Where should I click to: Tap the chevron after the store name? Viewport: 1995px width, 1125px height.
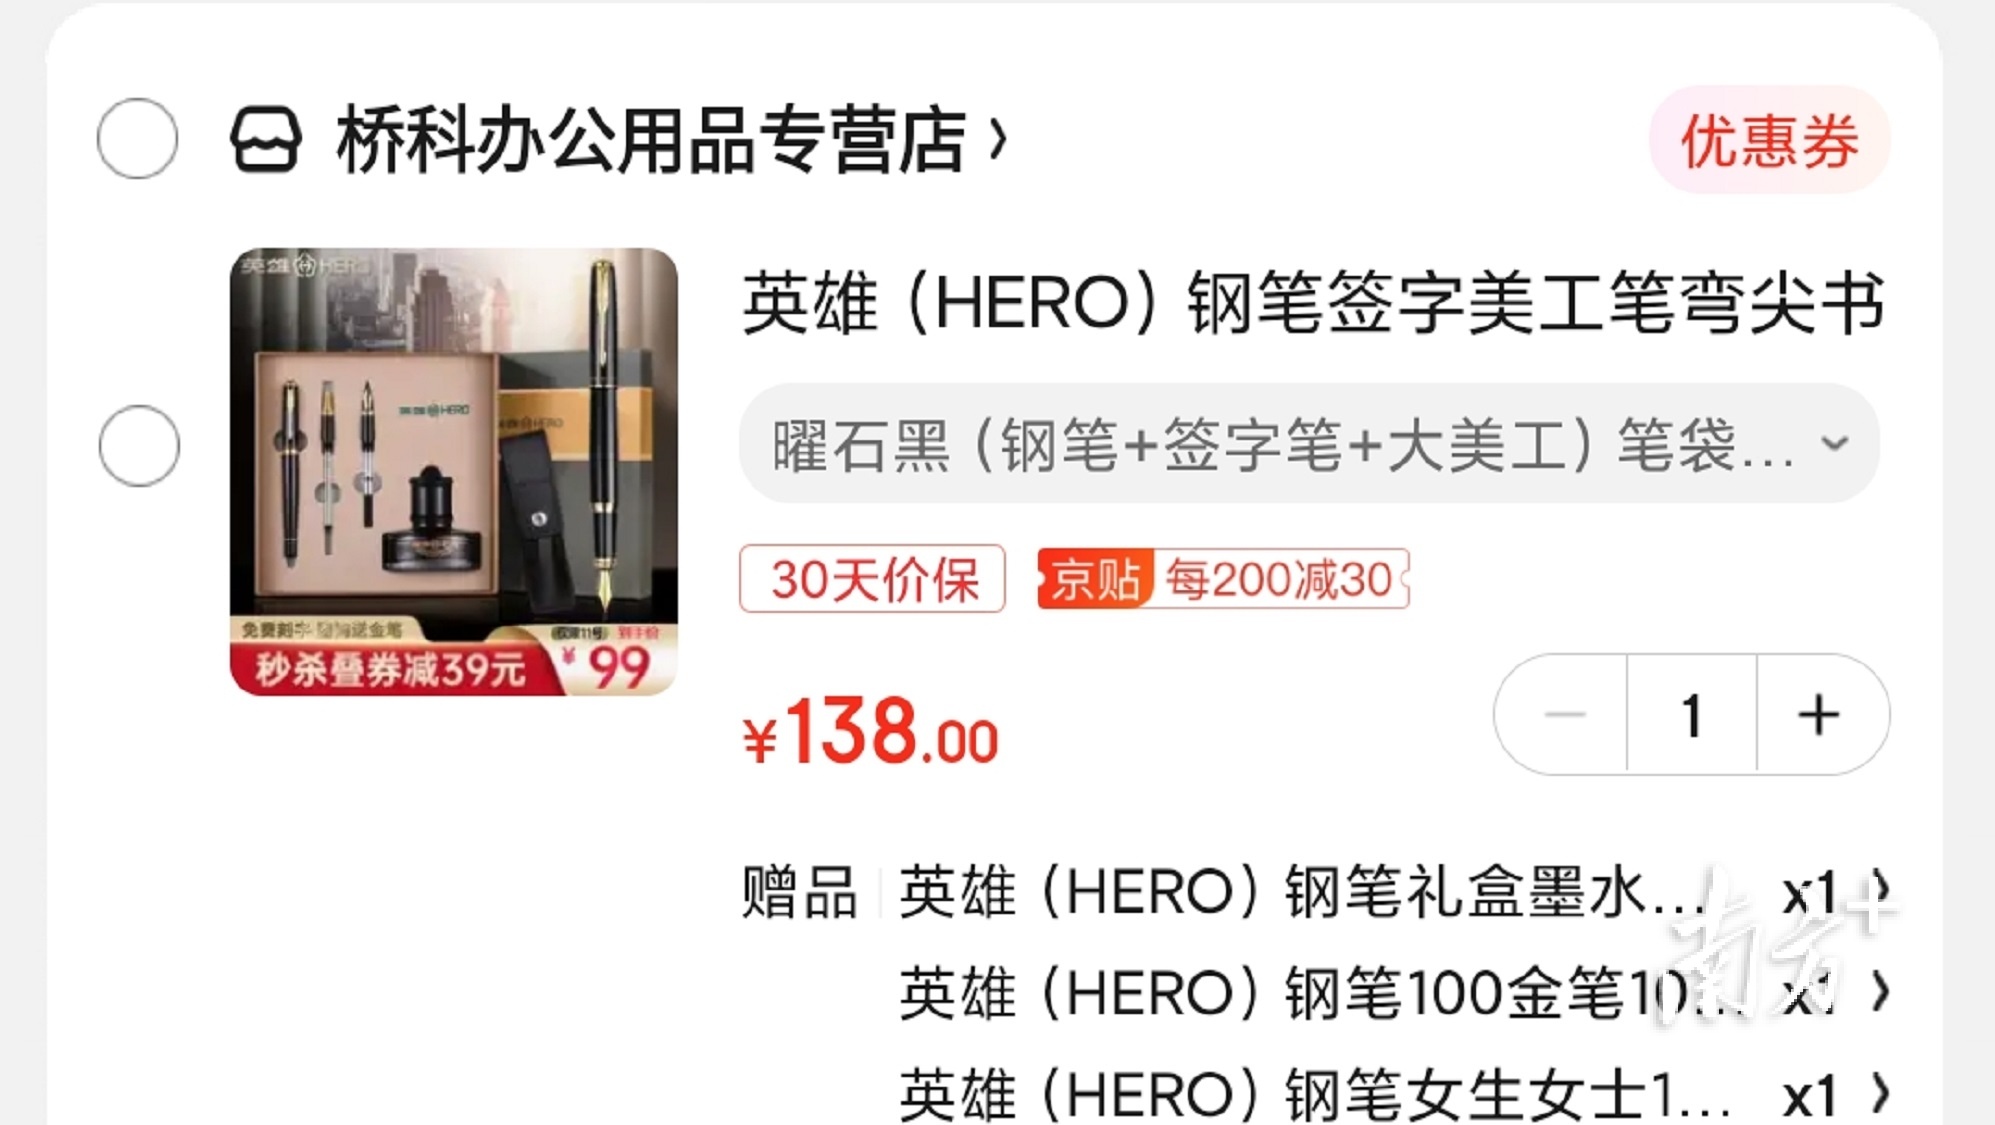997,140
